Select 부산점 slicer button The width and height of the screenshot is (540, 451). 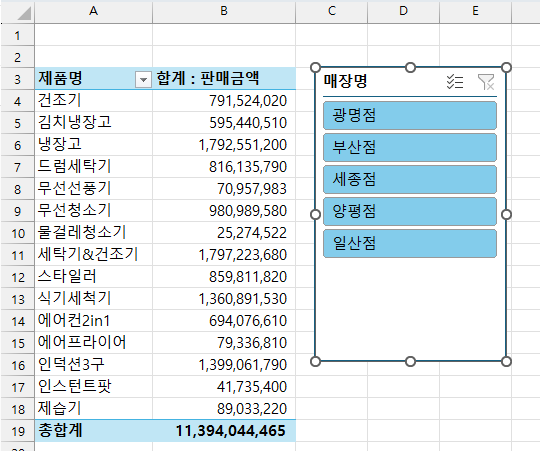pos(410,147)
